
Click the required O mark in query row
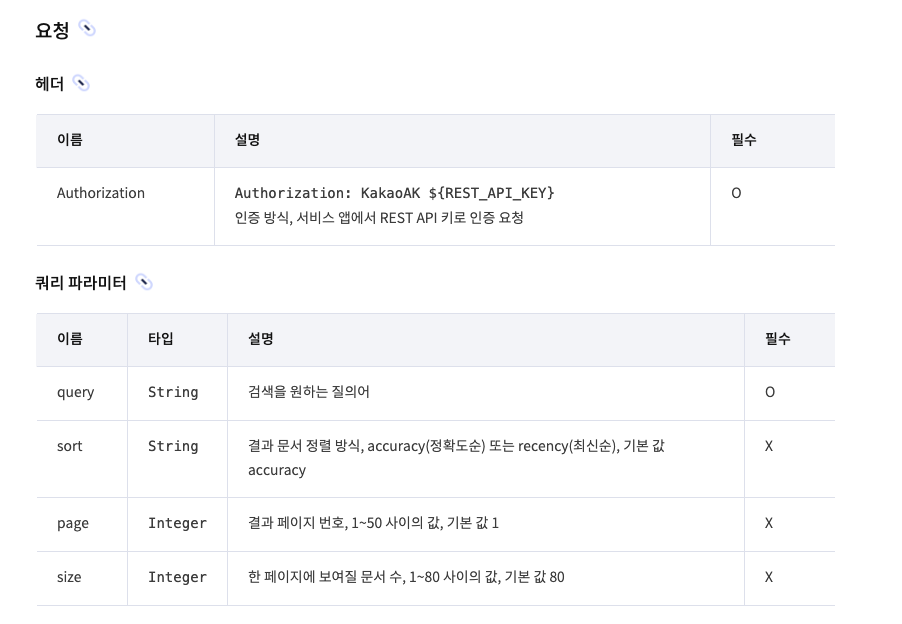(770, 392)
